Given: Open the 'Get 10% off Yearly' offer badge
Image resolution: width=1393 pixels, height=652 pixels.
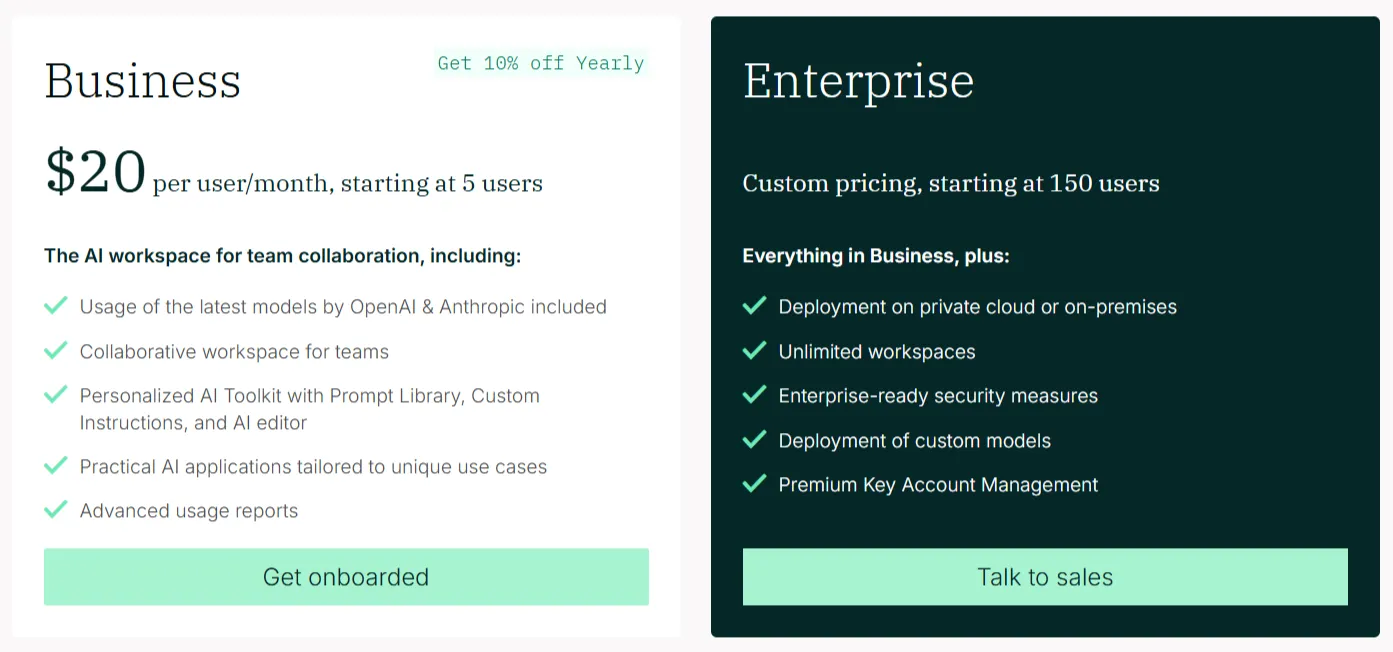Looking at the screenshot, I should pyautogui.click(x=540, y=63).
